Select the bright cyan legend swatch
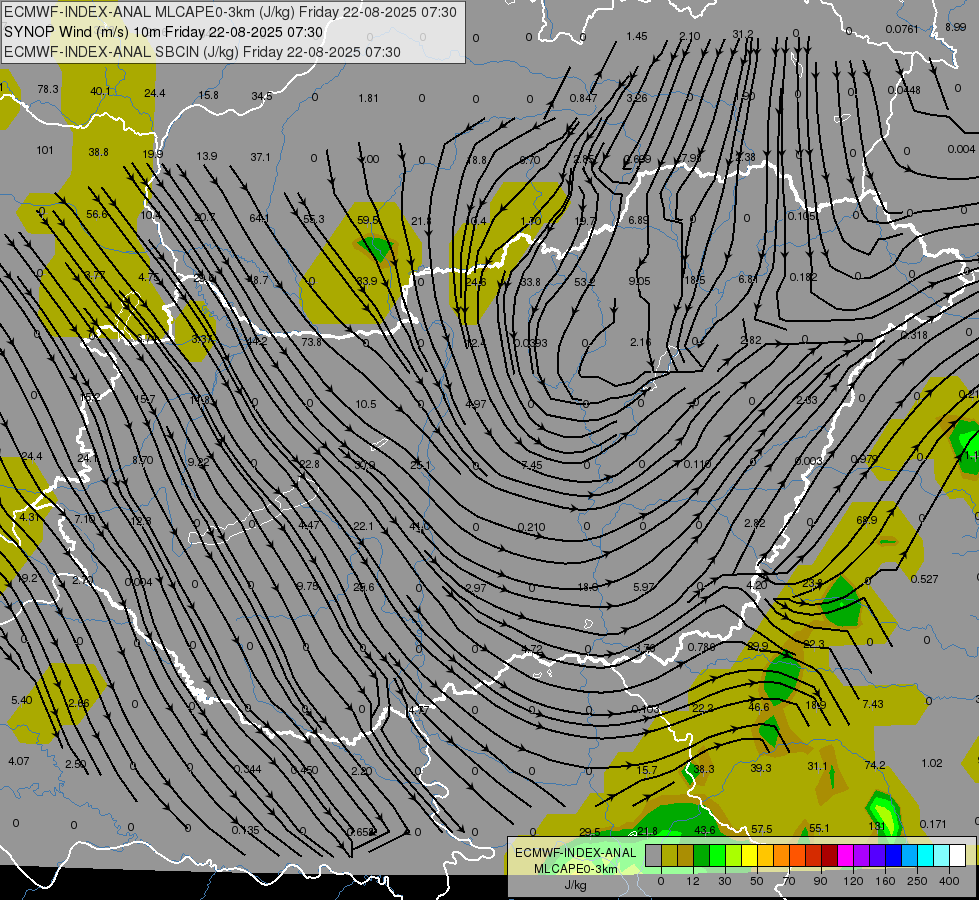Viewport: 979px width, 900px height. point(927,856)
